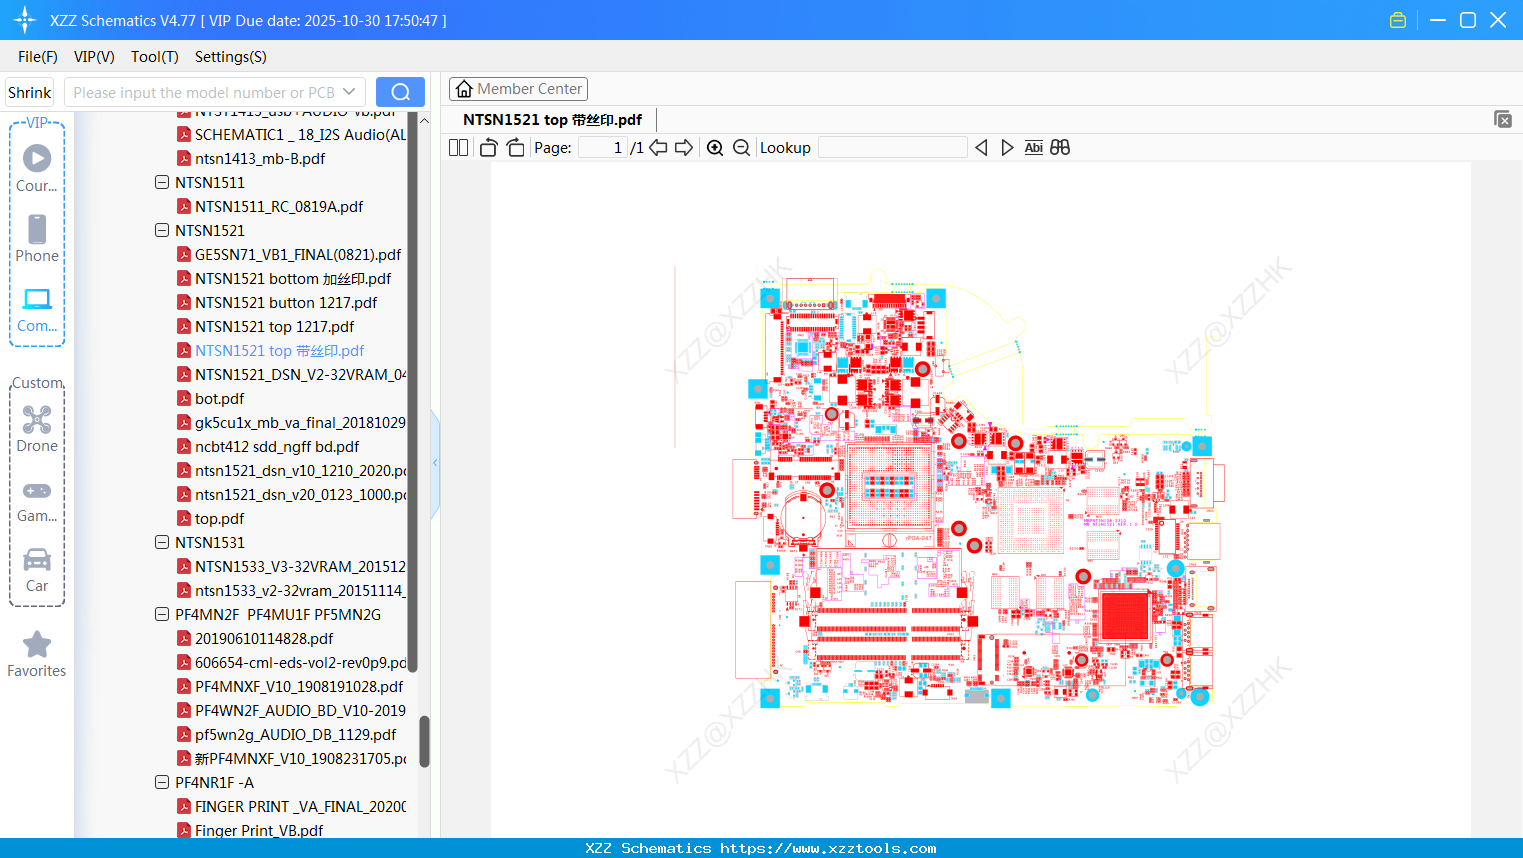Click the XZZ Schematics app logo
Image resolution: width=1523 pixels, height=858 pixels.
pos(25,20)
